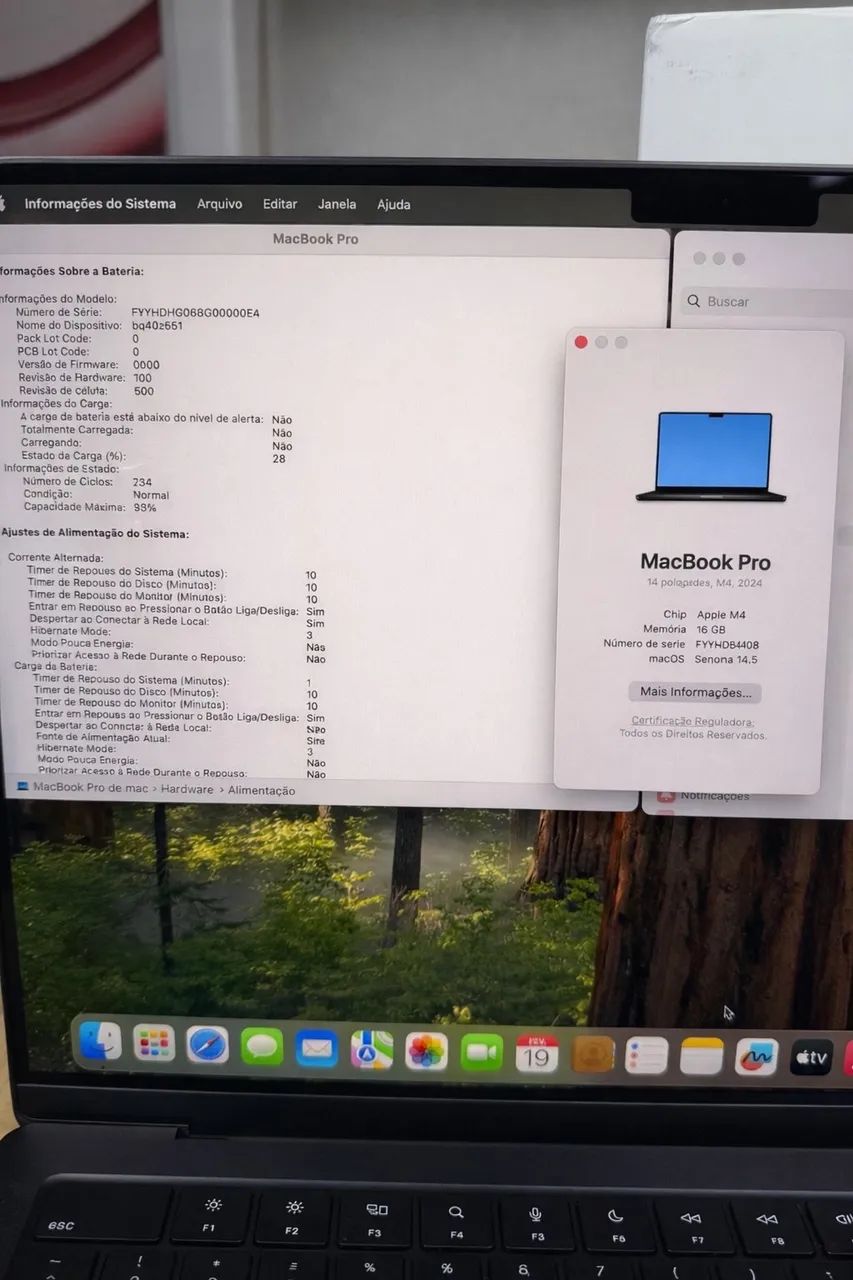The width and height of the screenshot is (853, 1280).
Task: Open Messages from the Dock
Action: point(262,1055)
